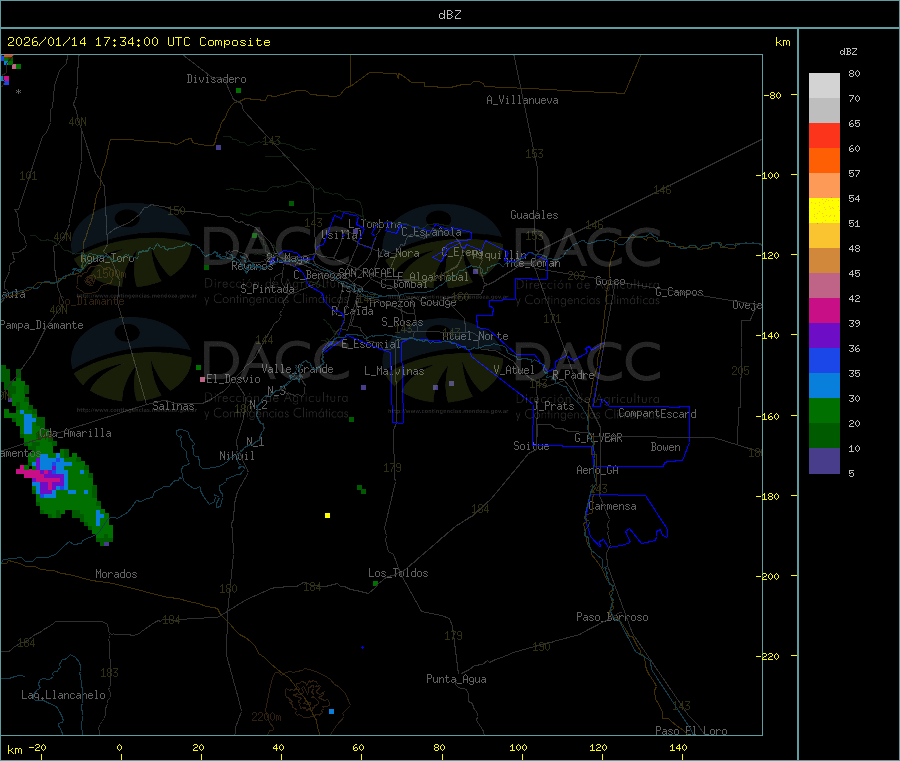Click the light gray 70-80 dBZ swatch

[x=824, y=86]
